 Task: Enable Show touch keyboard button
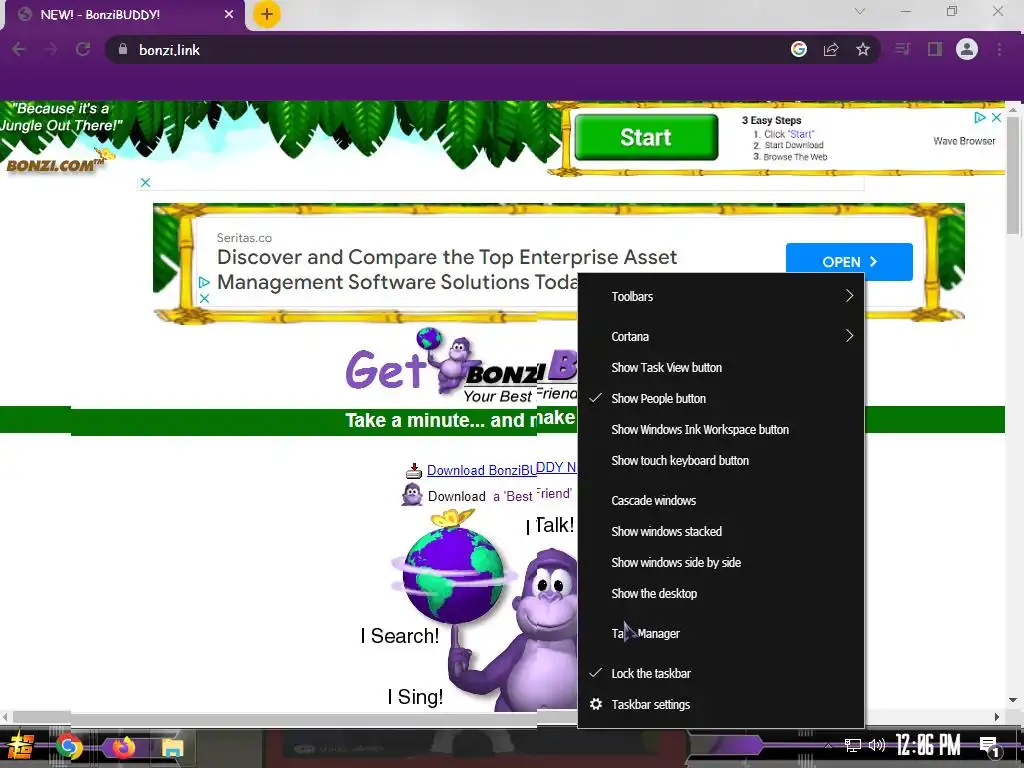[x=721, y=460]
